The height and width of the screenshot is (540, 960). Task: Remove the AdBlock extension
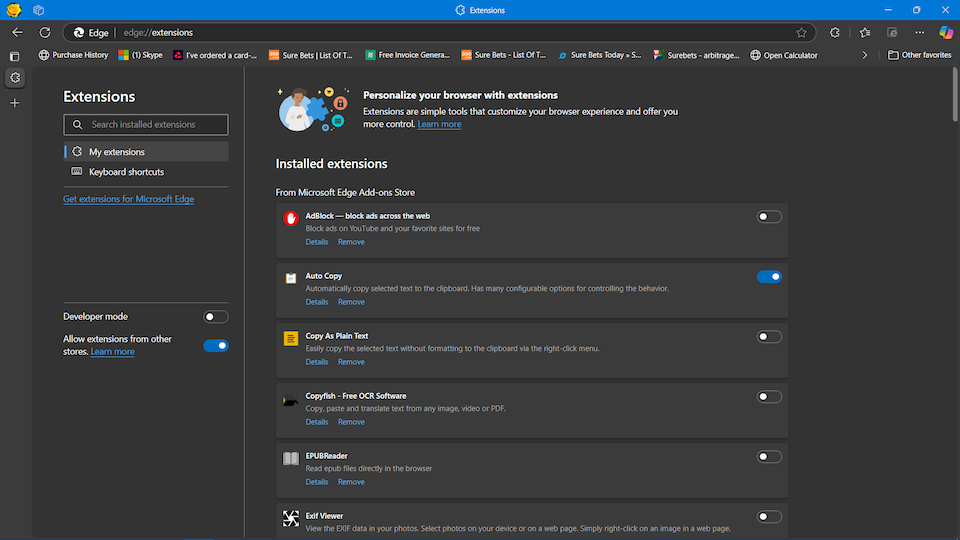tap(351, 242)
